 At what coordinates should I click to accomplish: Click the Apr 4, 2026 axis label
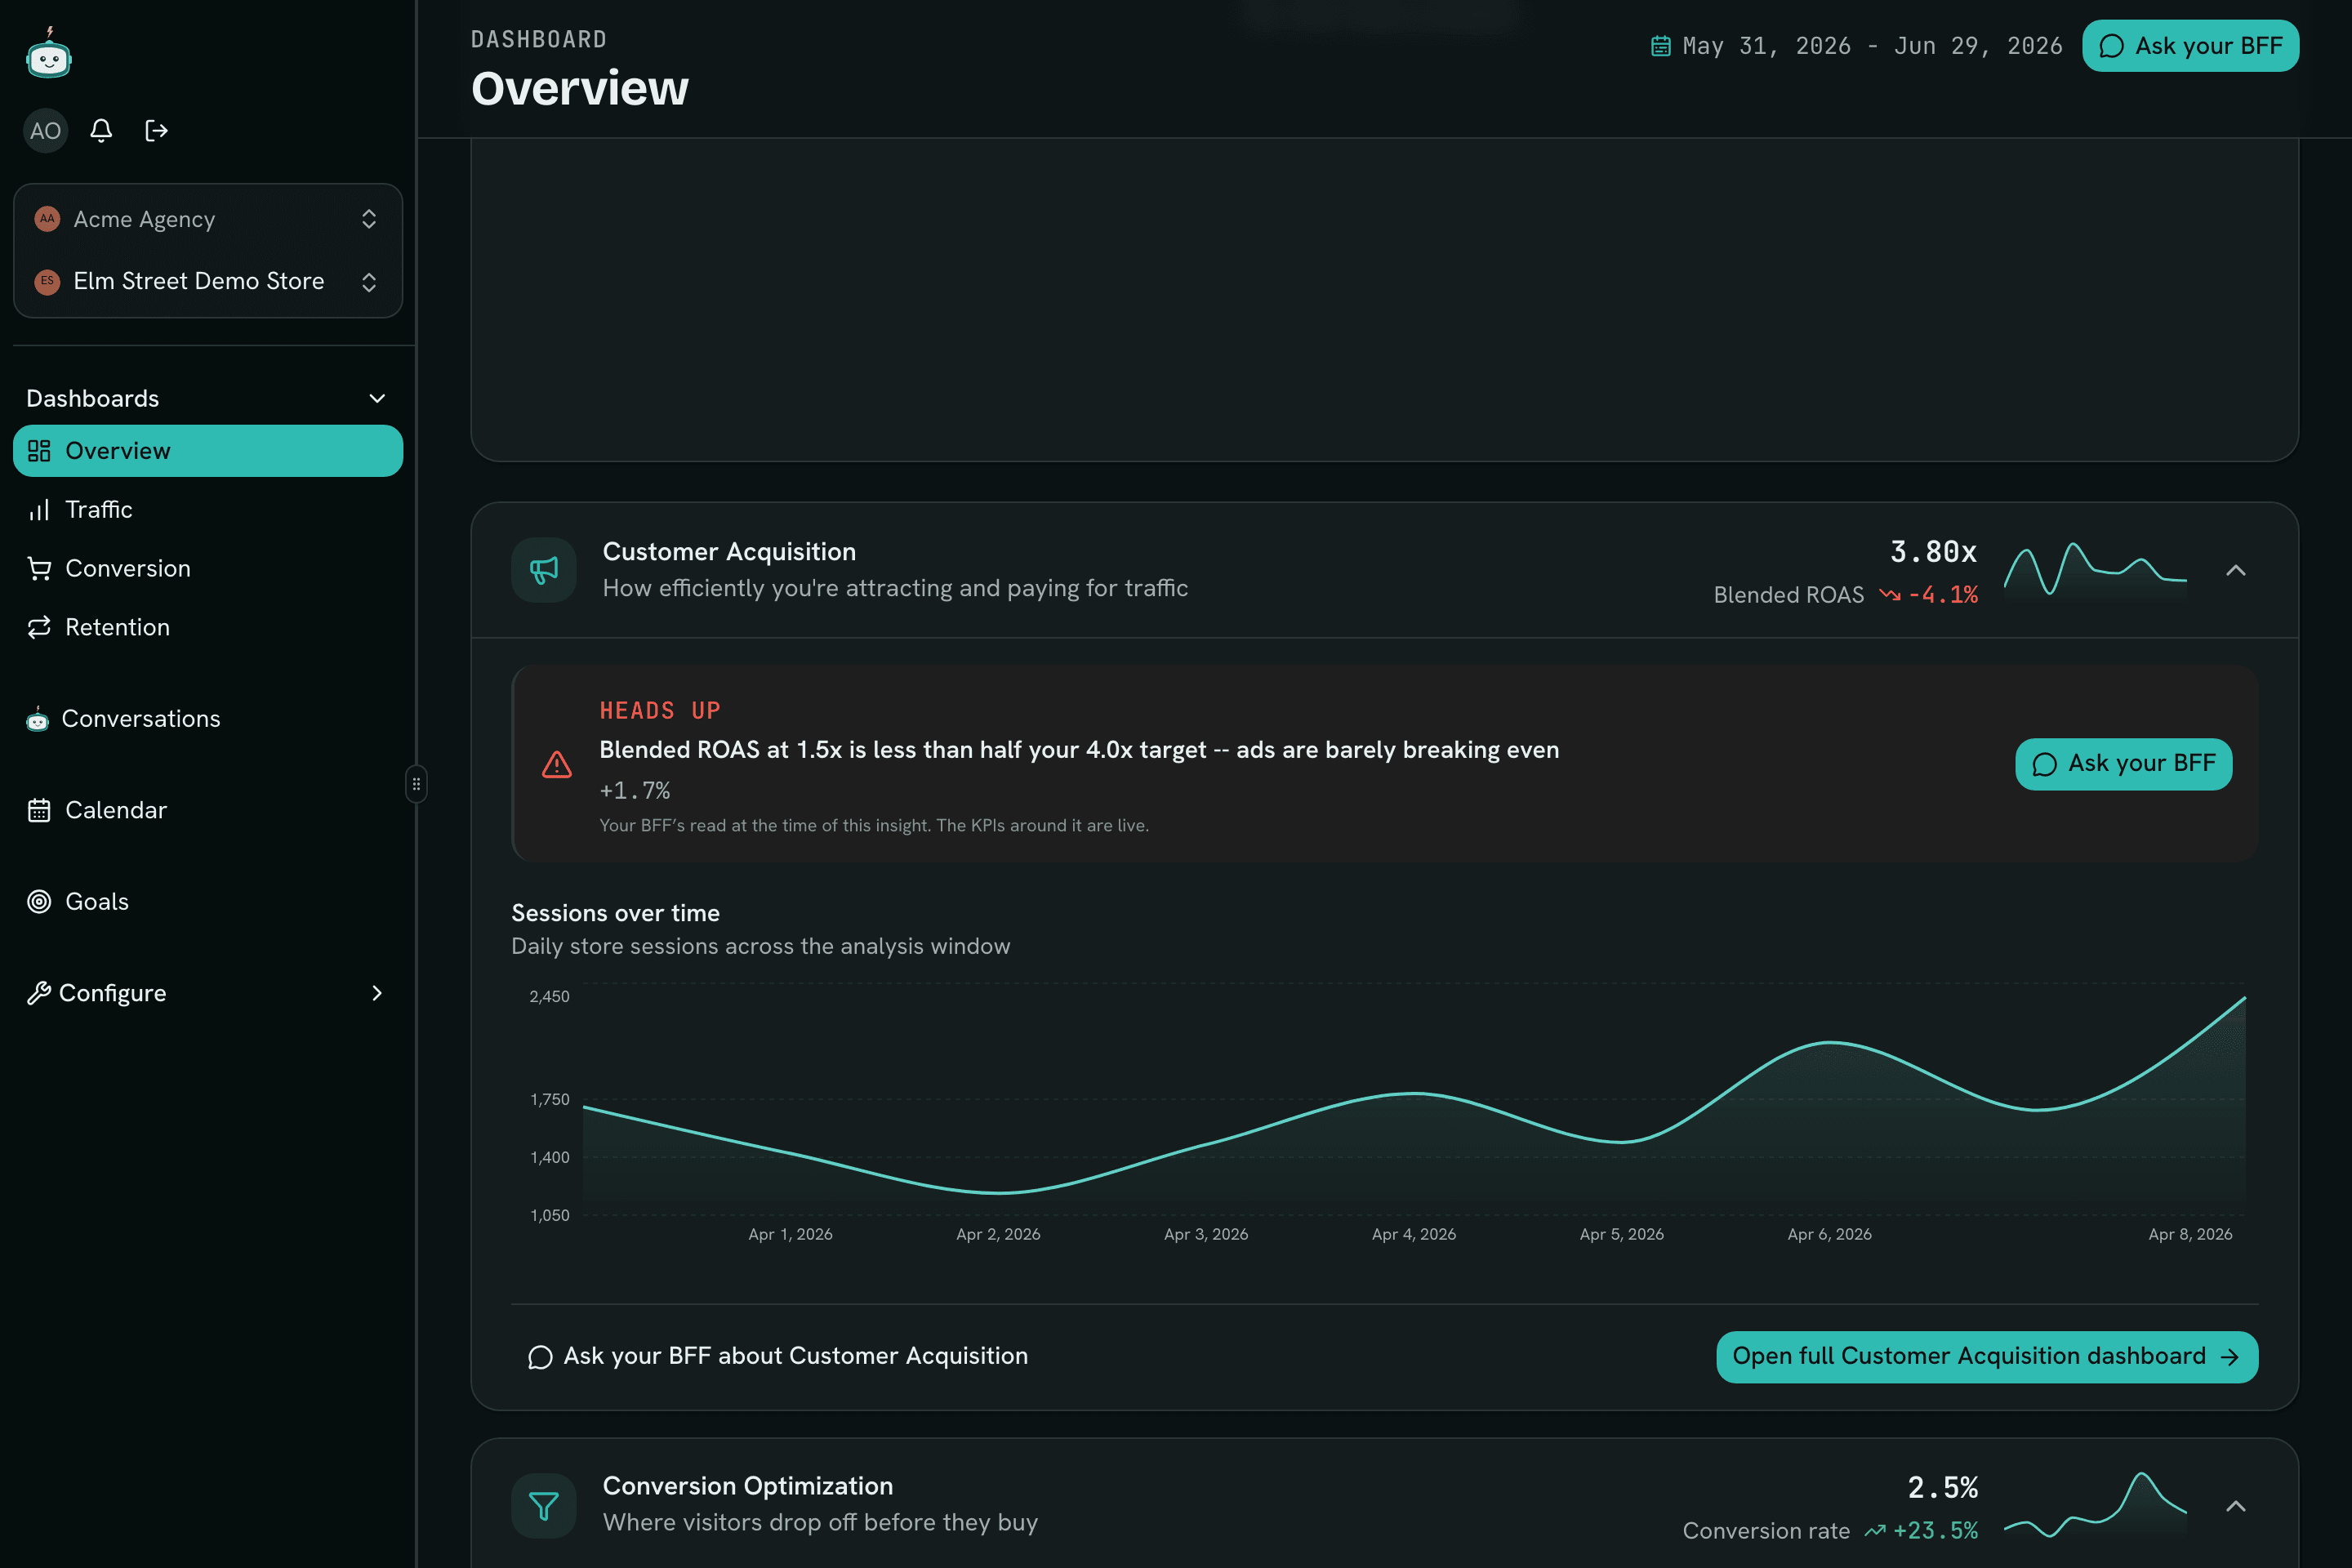click(1414, 1234)
